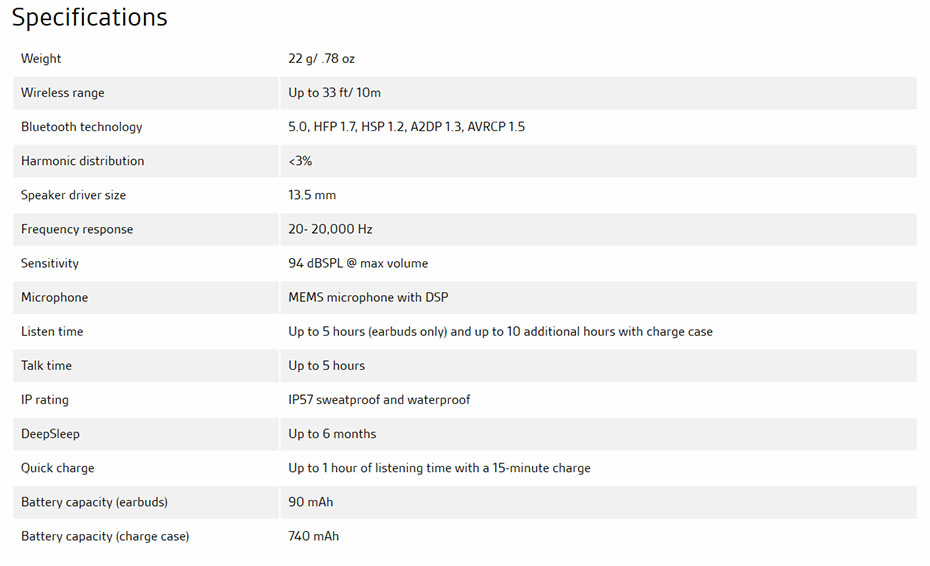This screenshot has height=566, width=930.
Task: Click the 5.0, HFP 1.7 Bluetooth profile value
Action: point(406,127)
